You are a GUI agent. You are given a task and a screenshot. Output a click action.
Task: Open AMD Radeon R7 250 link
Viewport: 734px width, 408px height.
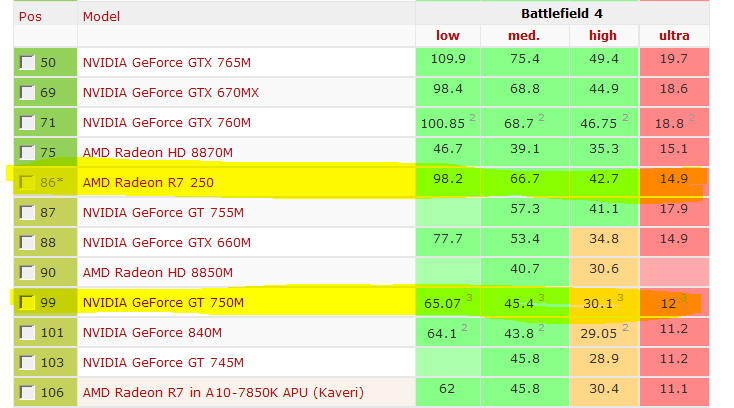(148, 182)
